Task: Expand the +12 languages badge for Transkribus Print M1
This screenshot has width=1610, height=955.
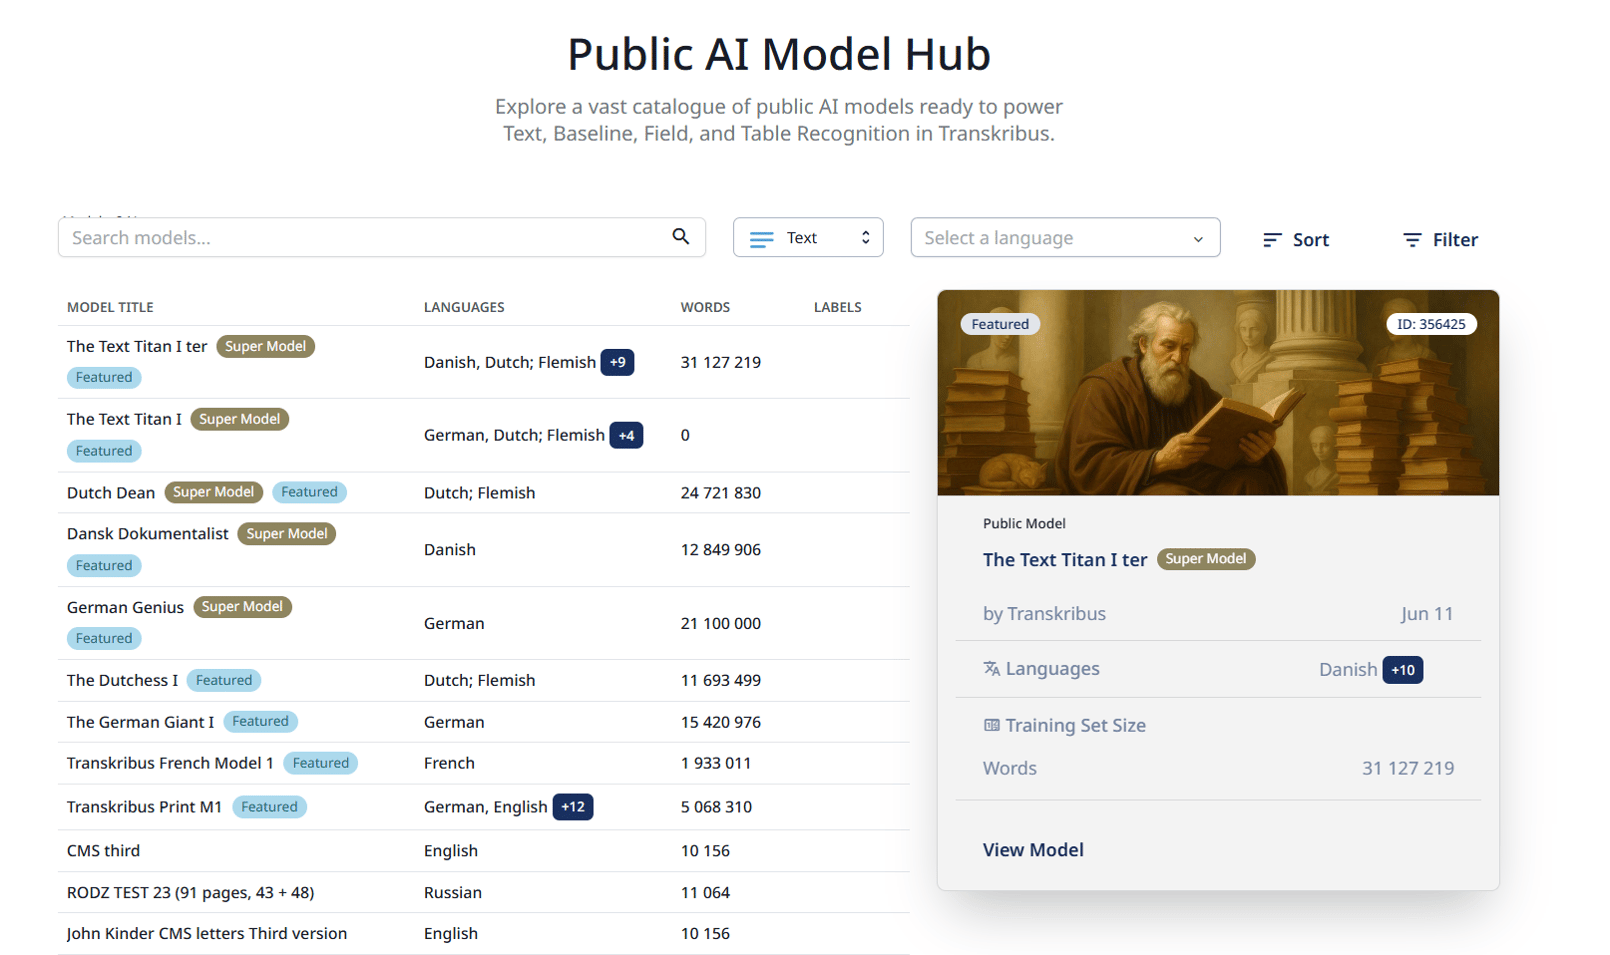Action: point(573,806)
